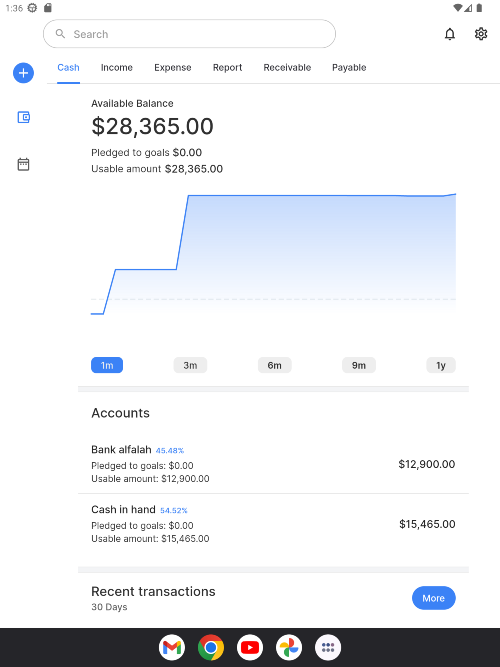Switch chart range to 3m
Screen dimensions: 500x667
(190, 365)
